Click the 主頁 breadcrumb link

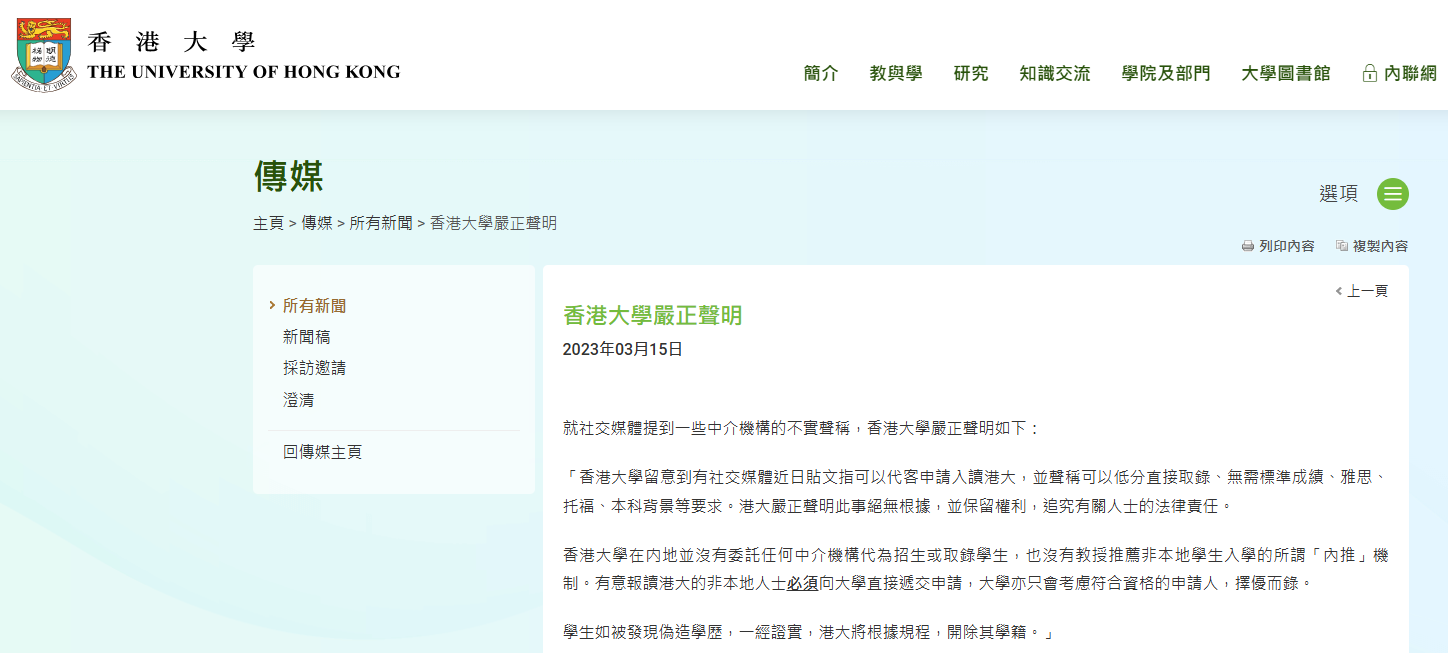pyautogui.click(x=269, y=223)
